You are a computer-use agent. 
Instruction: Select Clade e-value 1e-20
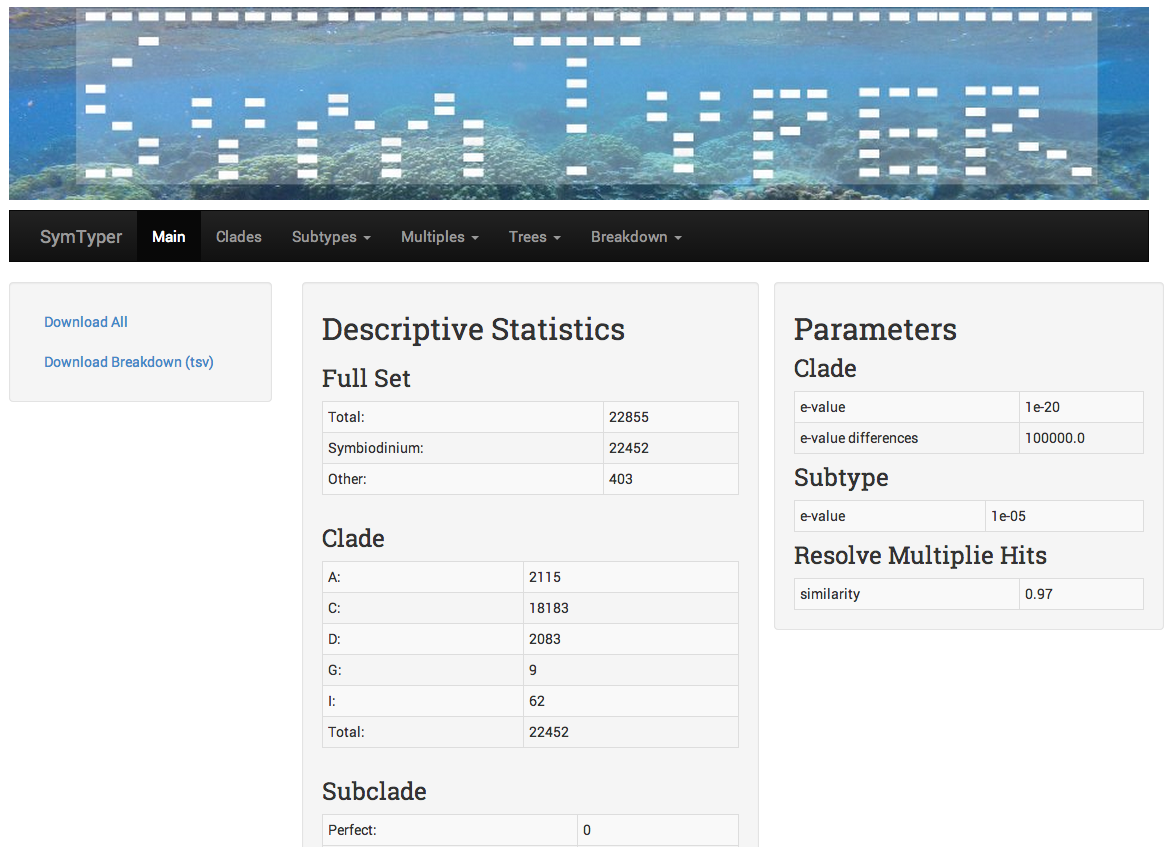[1042, 407]
